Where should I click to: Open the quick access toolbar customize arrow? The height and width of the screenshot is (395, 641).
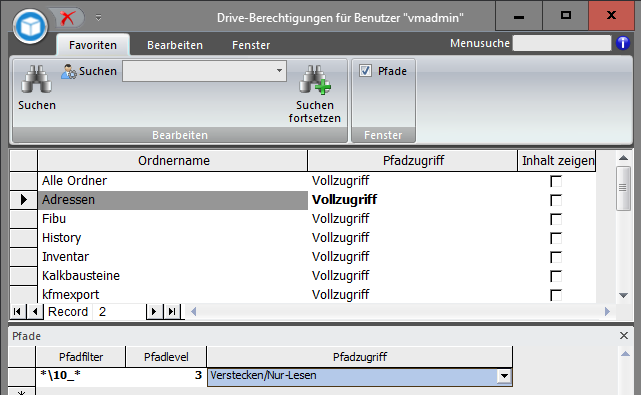tap(99, 18)
